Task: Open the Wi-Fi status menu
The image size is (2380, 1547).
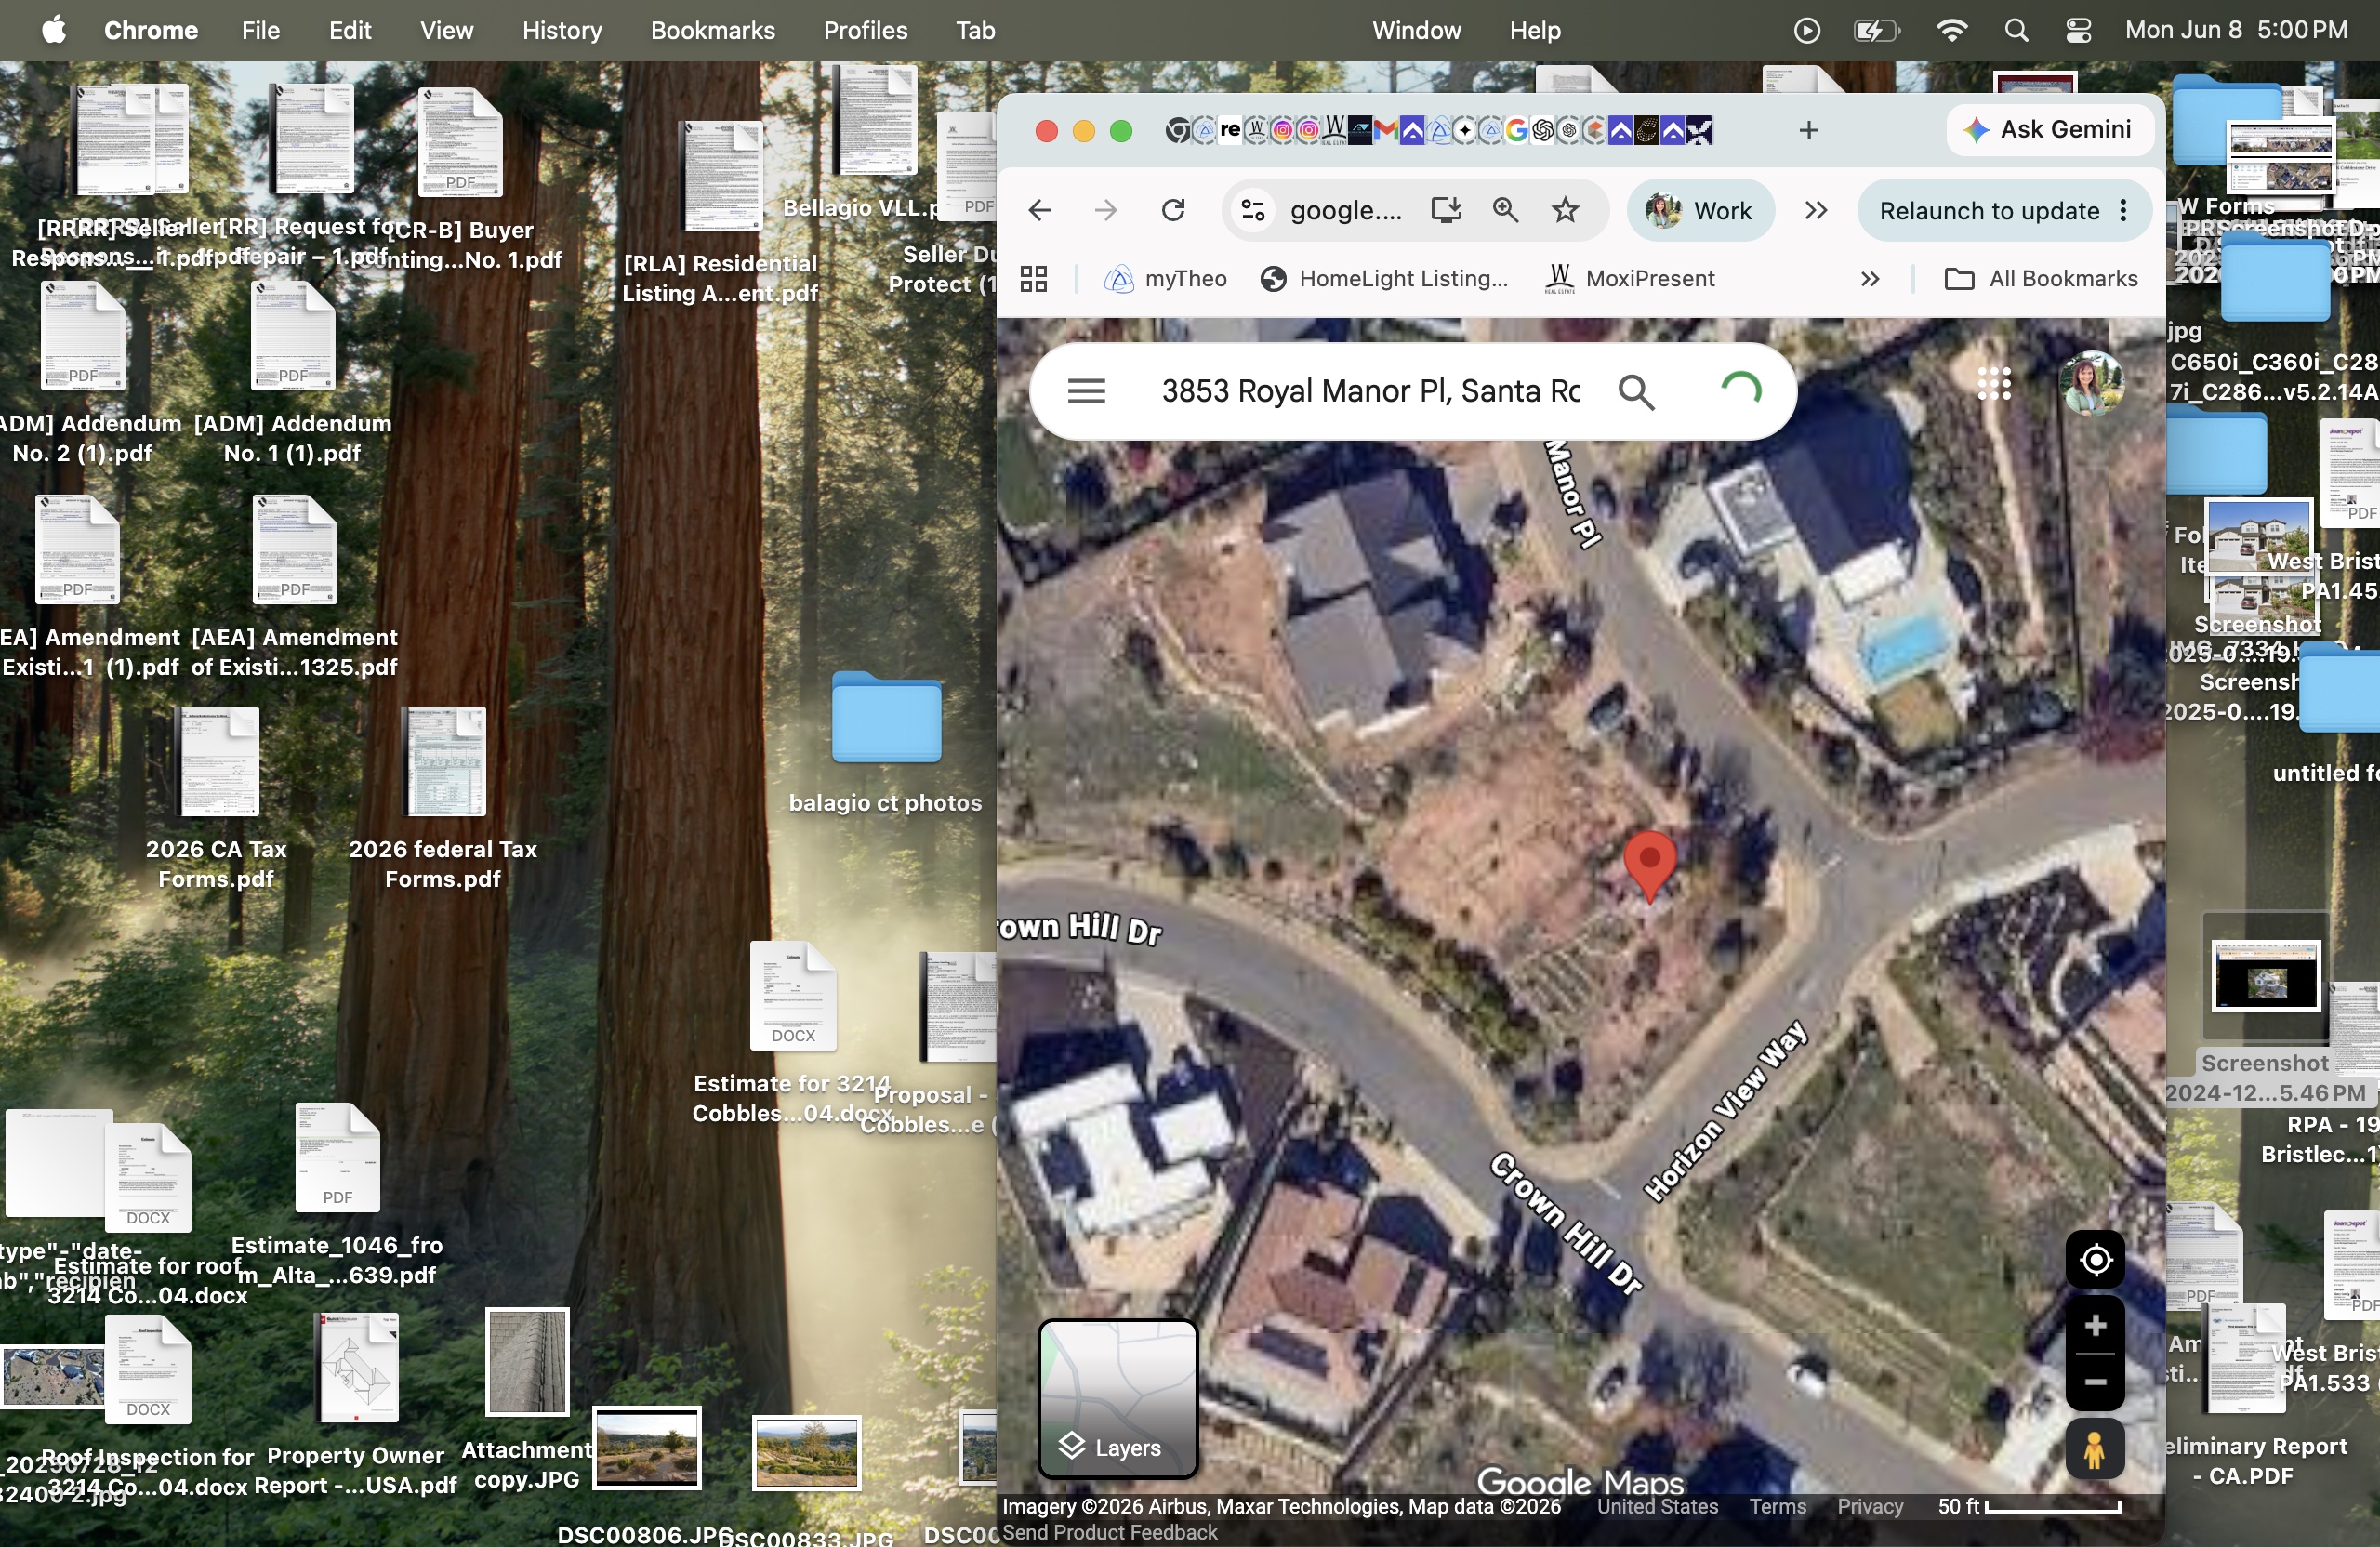Action: pos(1951,30)
